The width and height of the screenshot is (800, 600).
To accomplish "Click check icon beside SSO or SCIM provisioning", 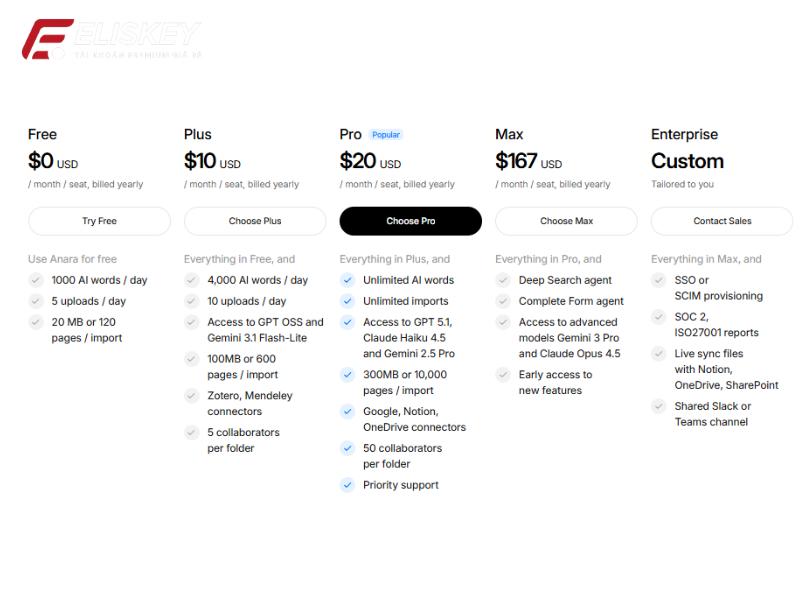I will coord(659,280).
